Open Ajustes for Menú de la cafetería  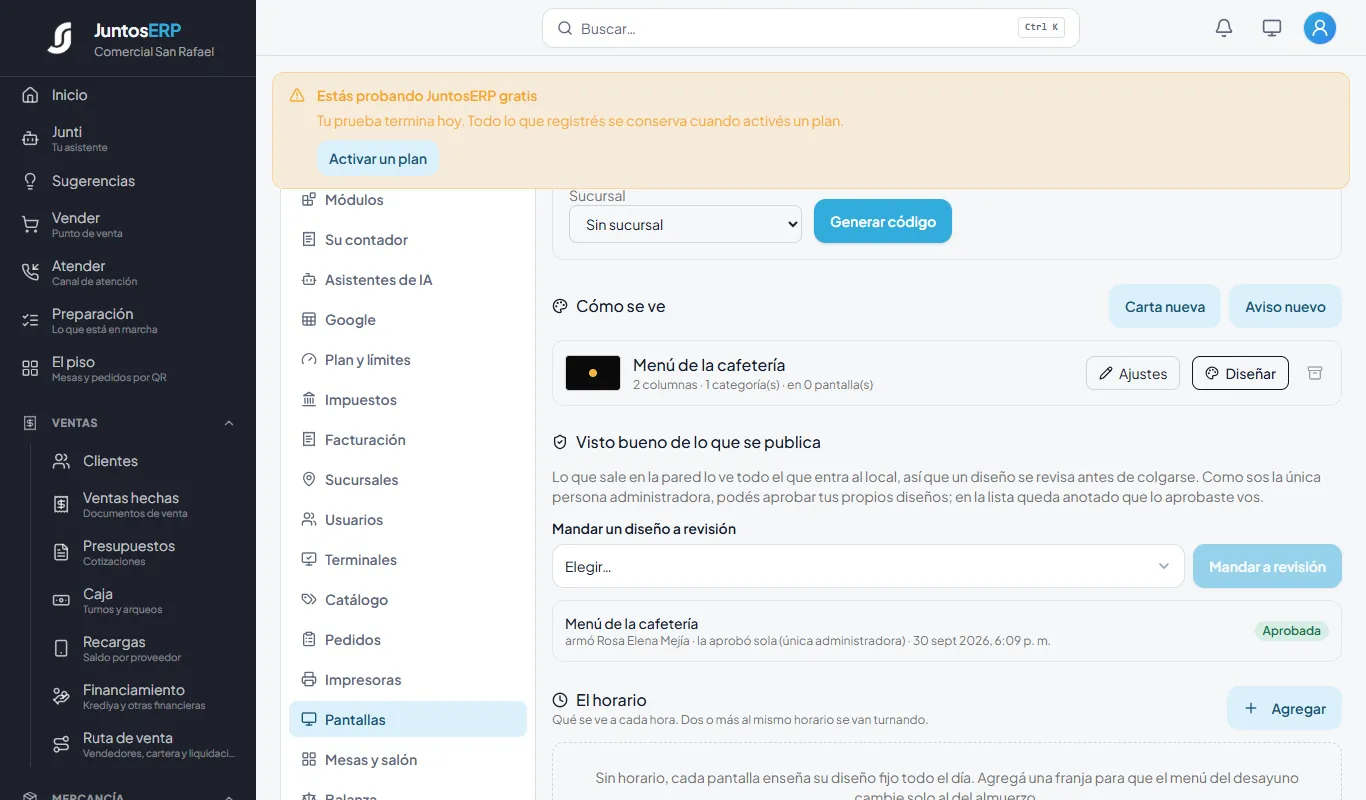(x=1133, y=373)
